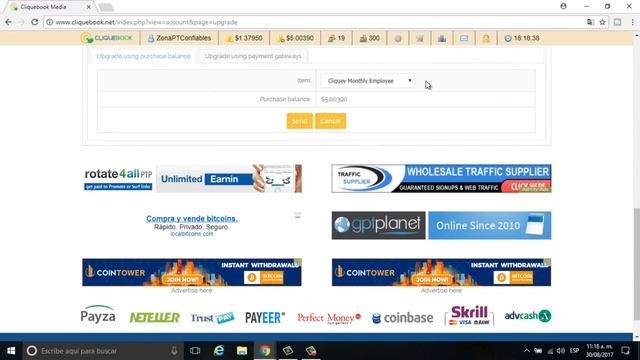Viewport: 640px width, 360px height.
Task: Open the volume icon in the system tray
Action: [561, 351]
